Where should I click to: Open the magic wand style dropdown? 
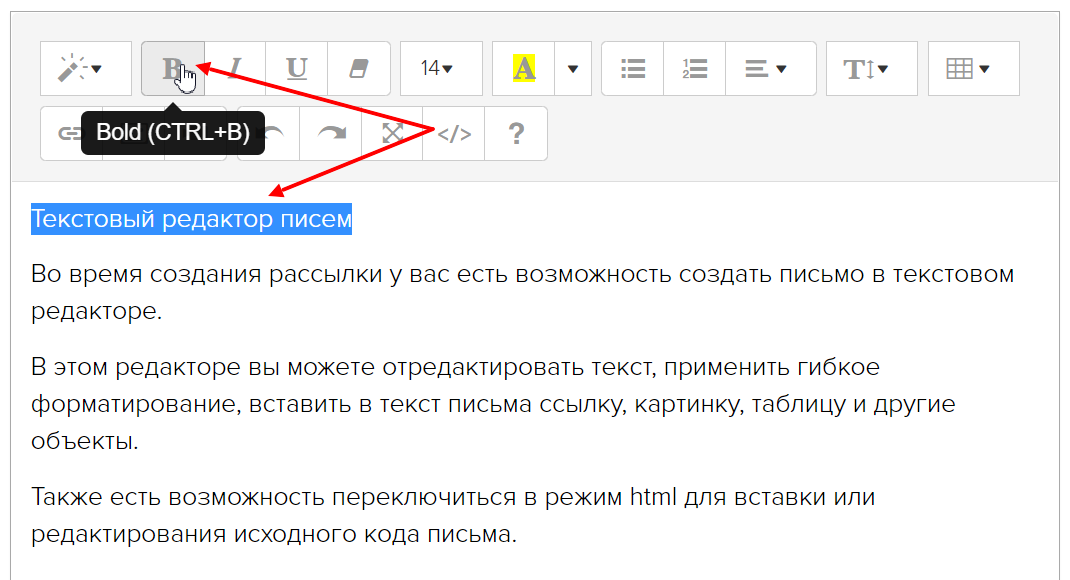click(x=85, y=69)
